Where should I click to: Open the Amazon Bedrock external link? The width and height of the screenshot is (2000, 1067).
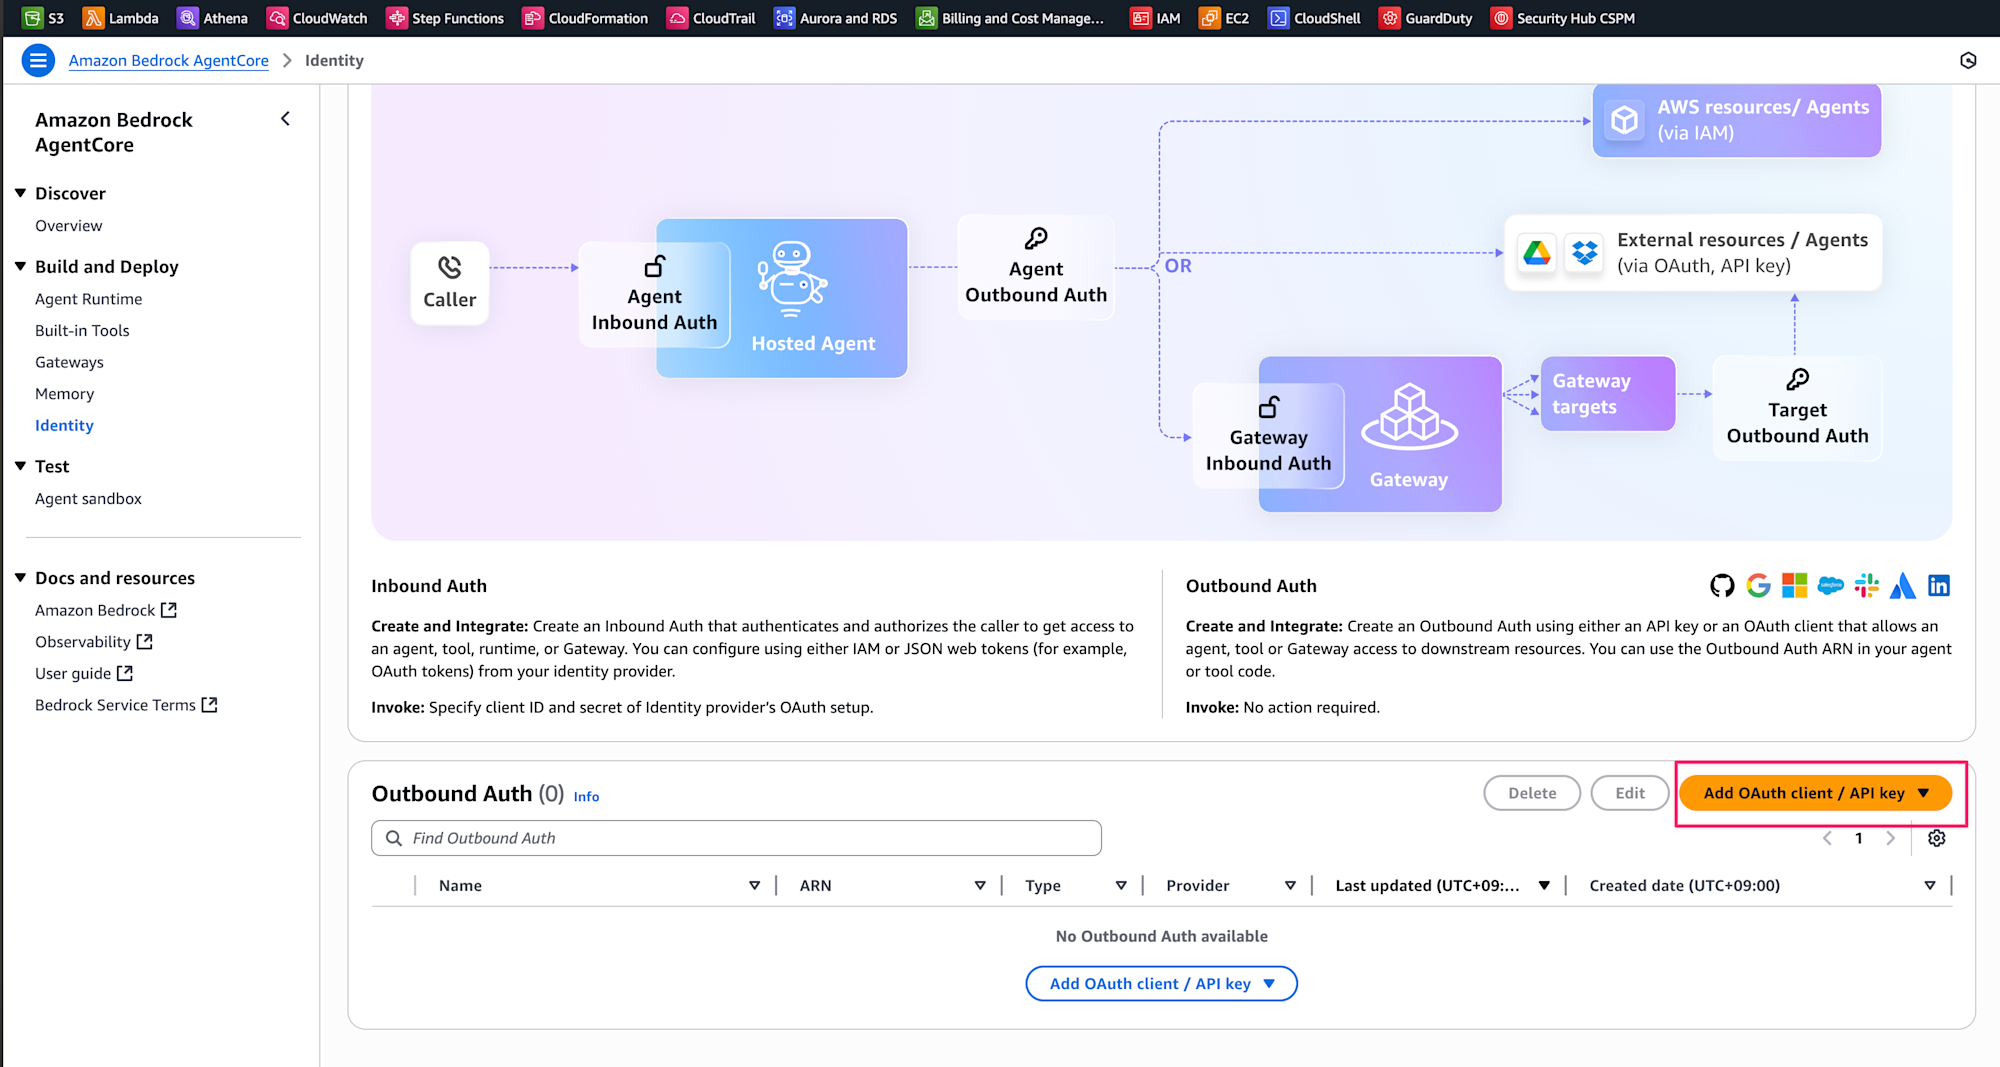[105, 610]
